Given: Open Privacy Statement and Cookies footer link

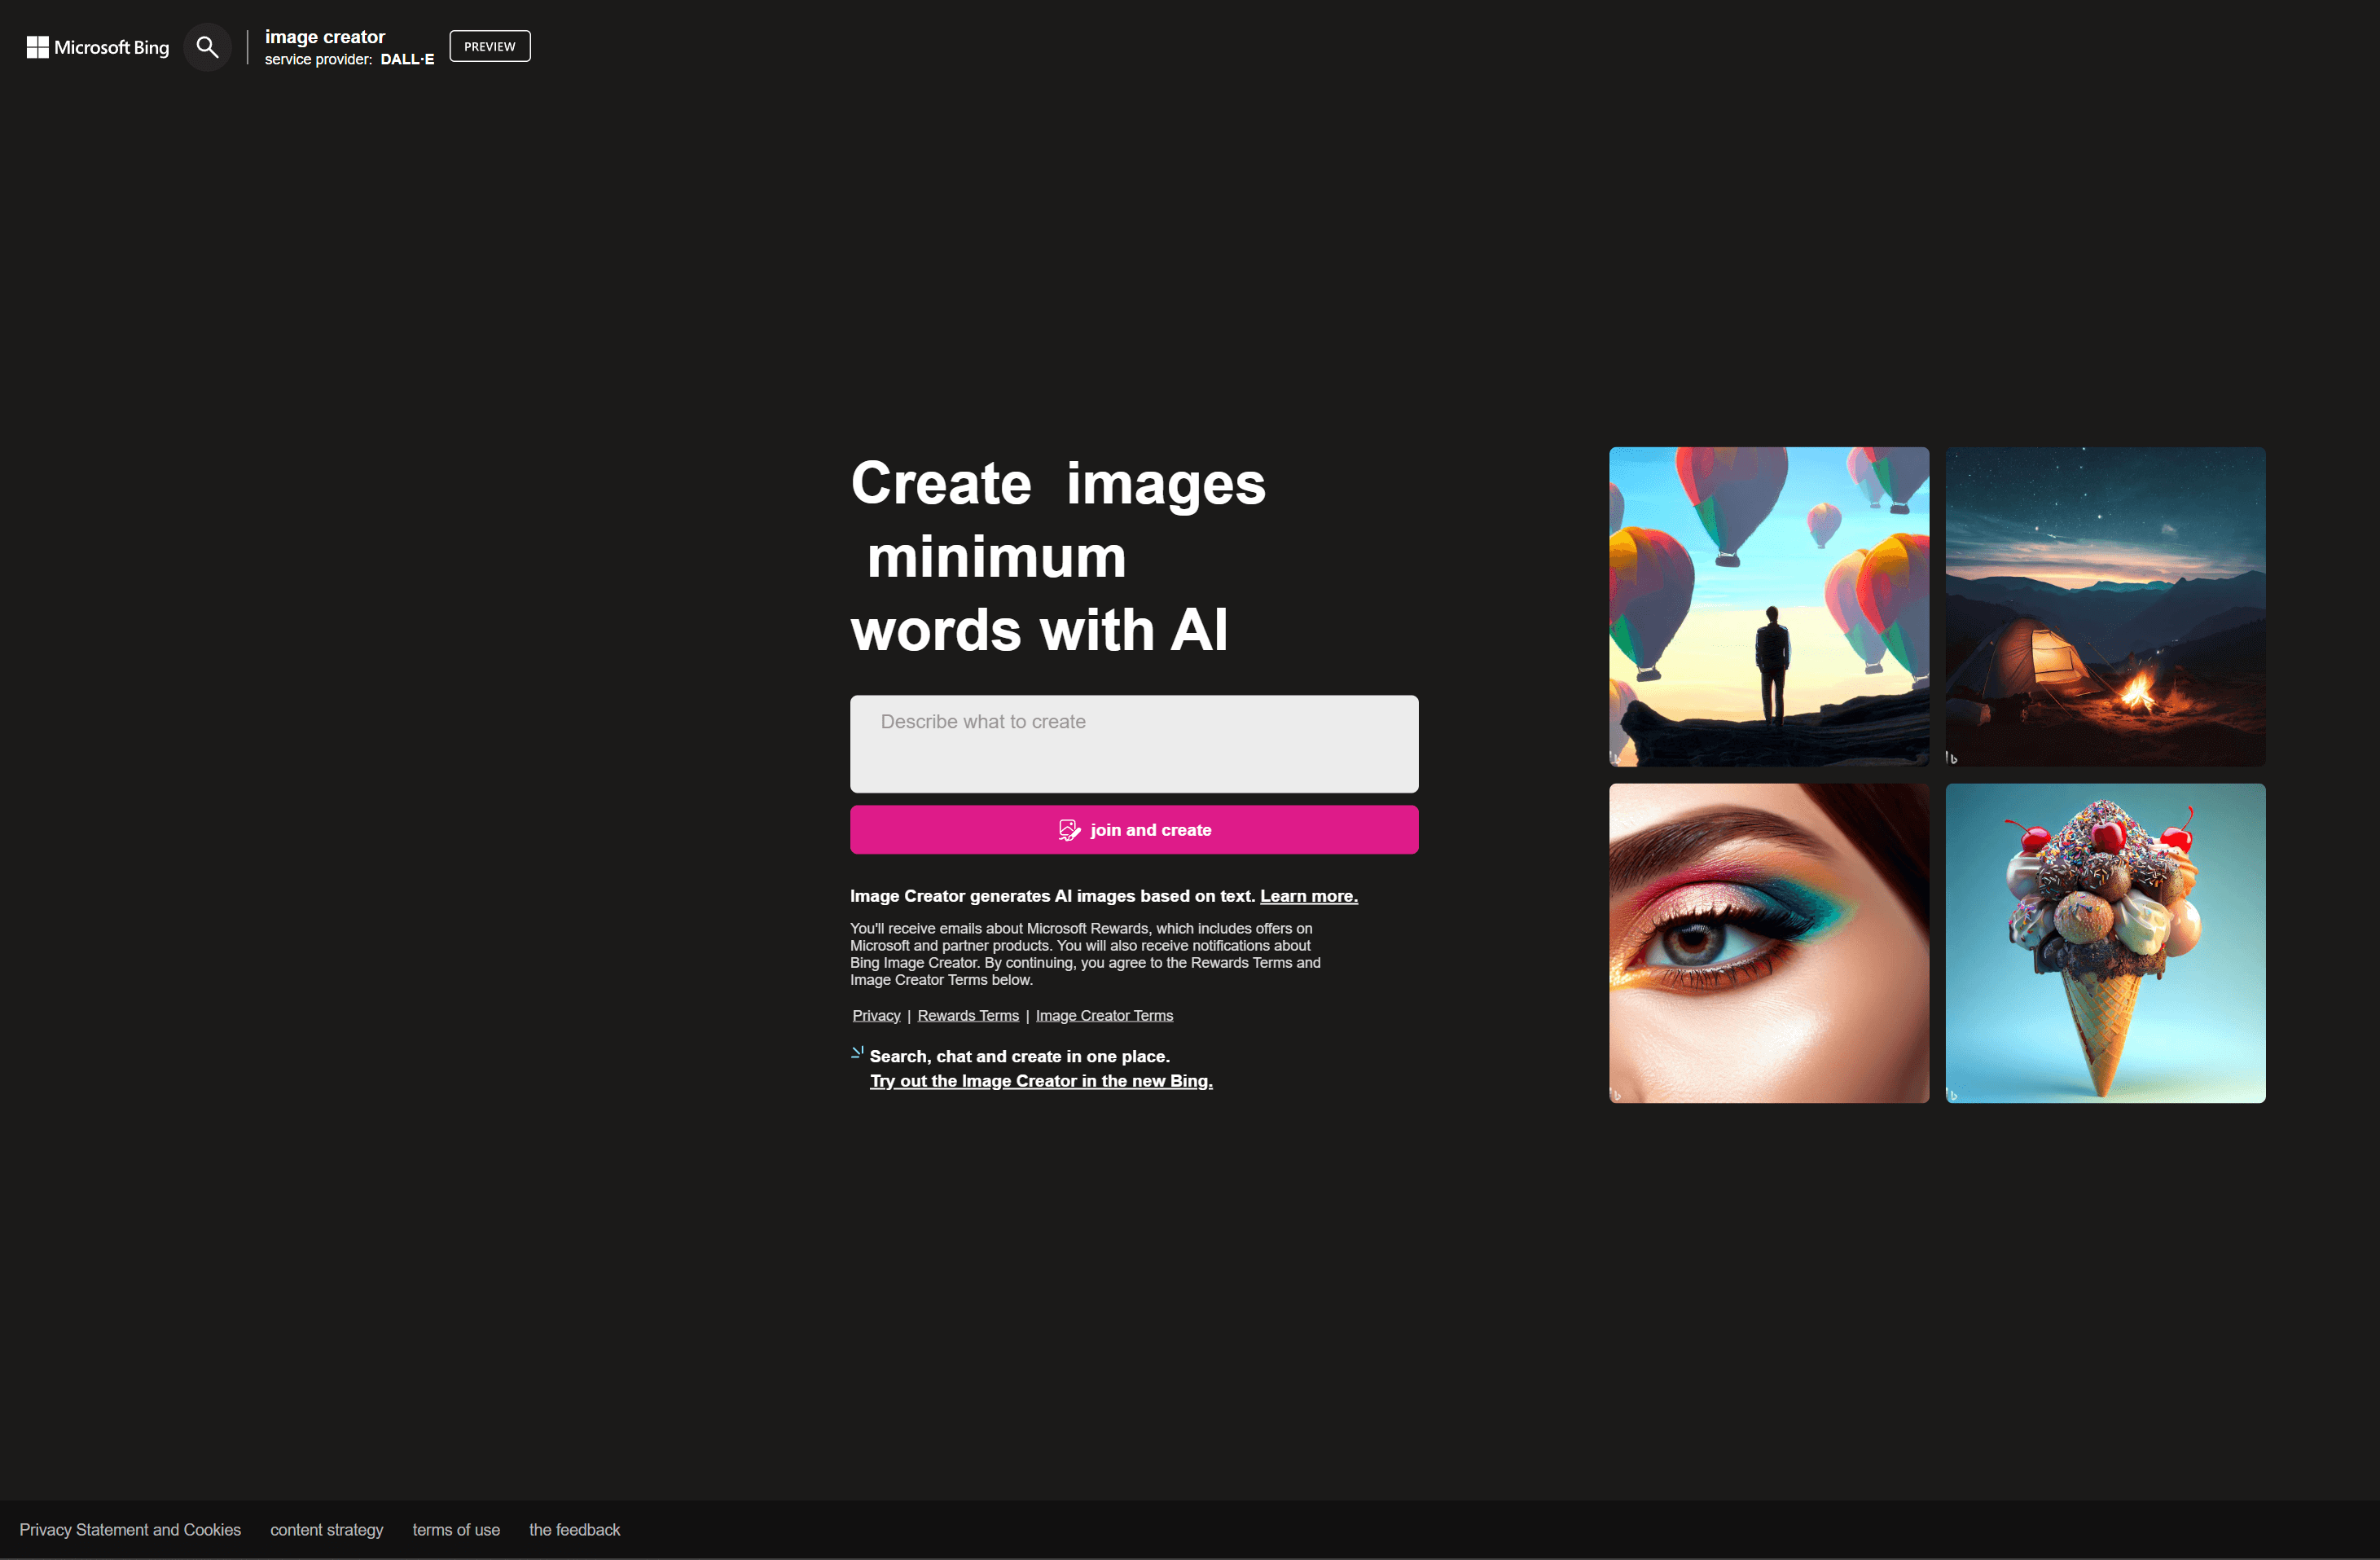Looking at the screenshot, I should 130,1530.
